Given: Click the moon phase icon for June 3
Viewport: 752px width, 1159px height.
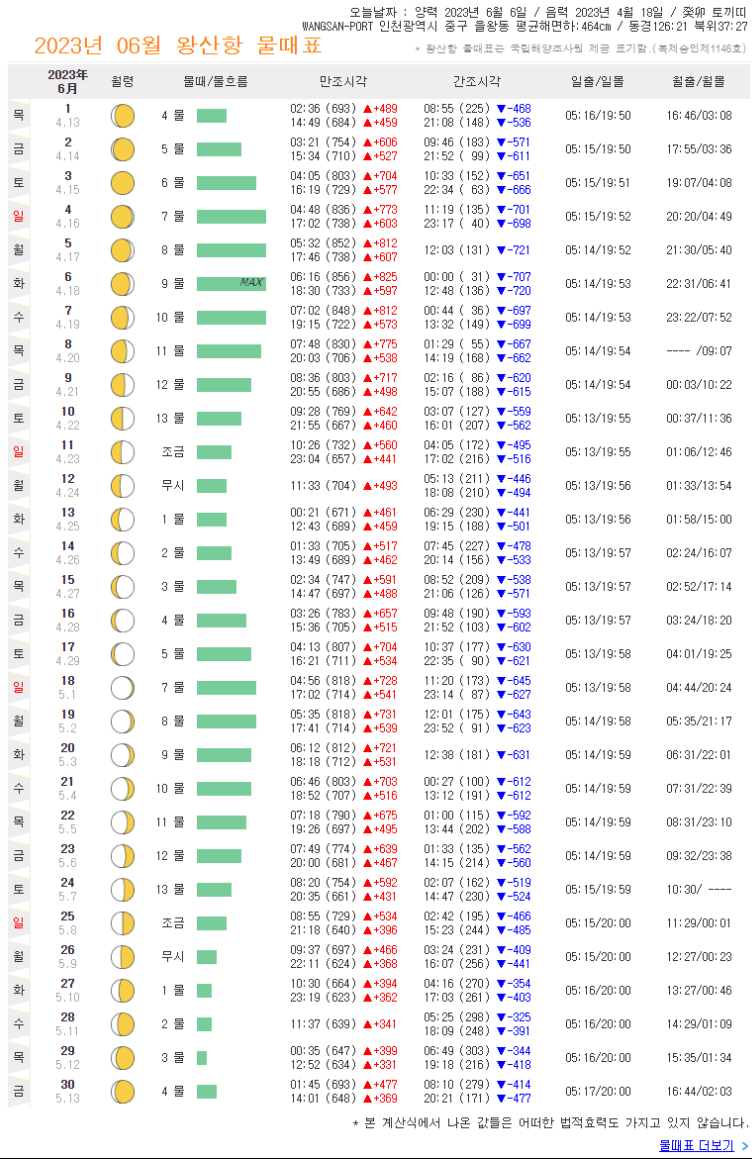Looking at the screenshot, I should point(123,183).
